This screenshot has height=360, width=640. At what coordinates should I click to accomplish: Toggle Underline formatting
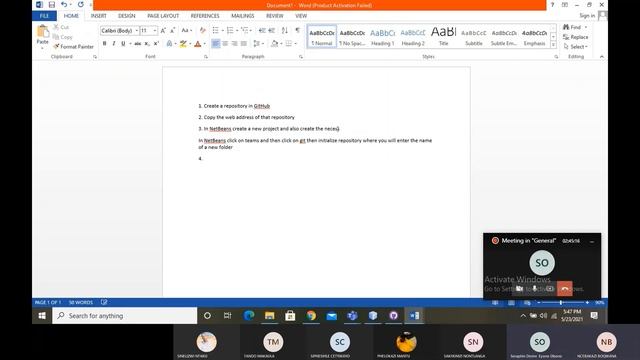click(123, 44)
